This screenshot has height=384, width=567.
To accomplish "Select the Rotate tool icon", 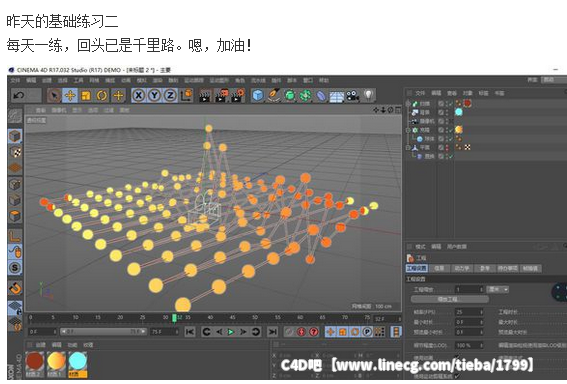I will click(x=102, y=96).
